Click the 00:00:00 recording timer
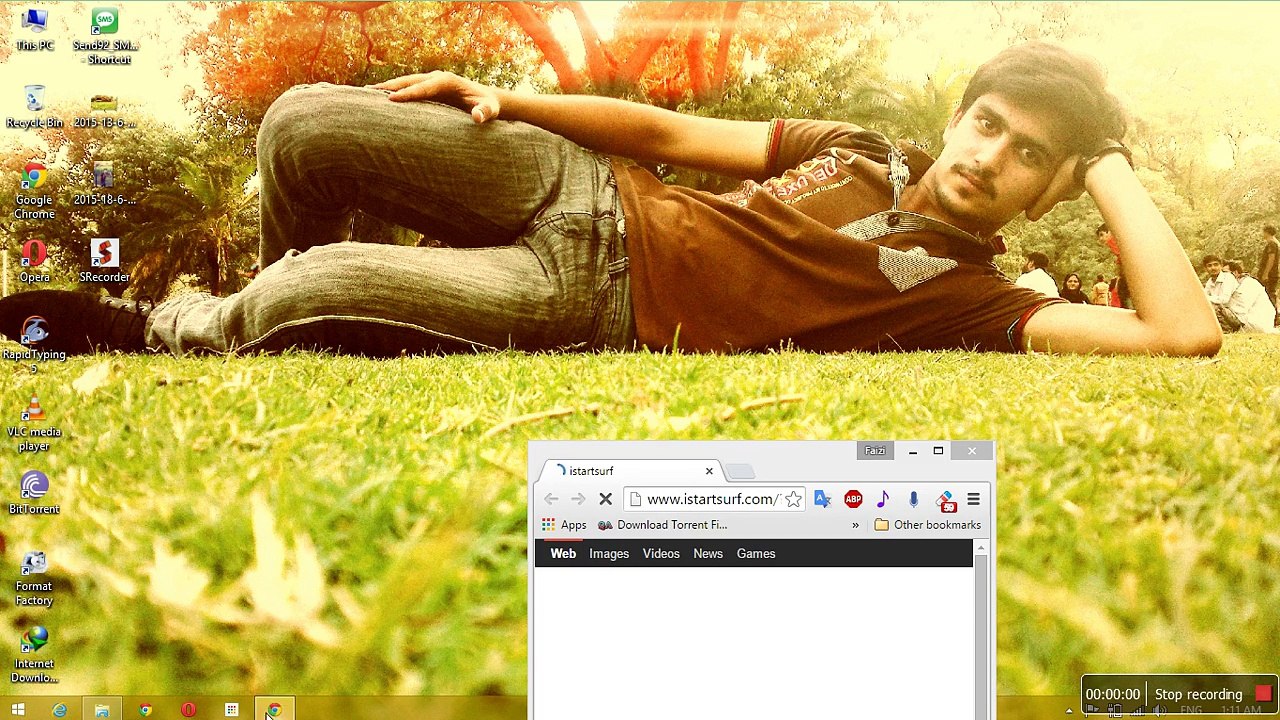This screenshot has width=1280, height=720. point(1112,694)
